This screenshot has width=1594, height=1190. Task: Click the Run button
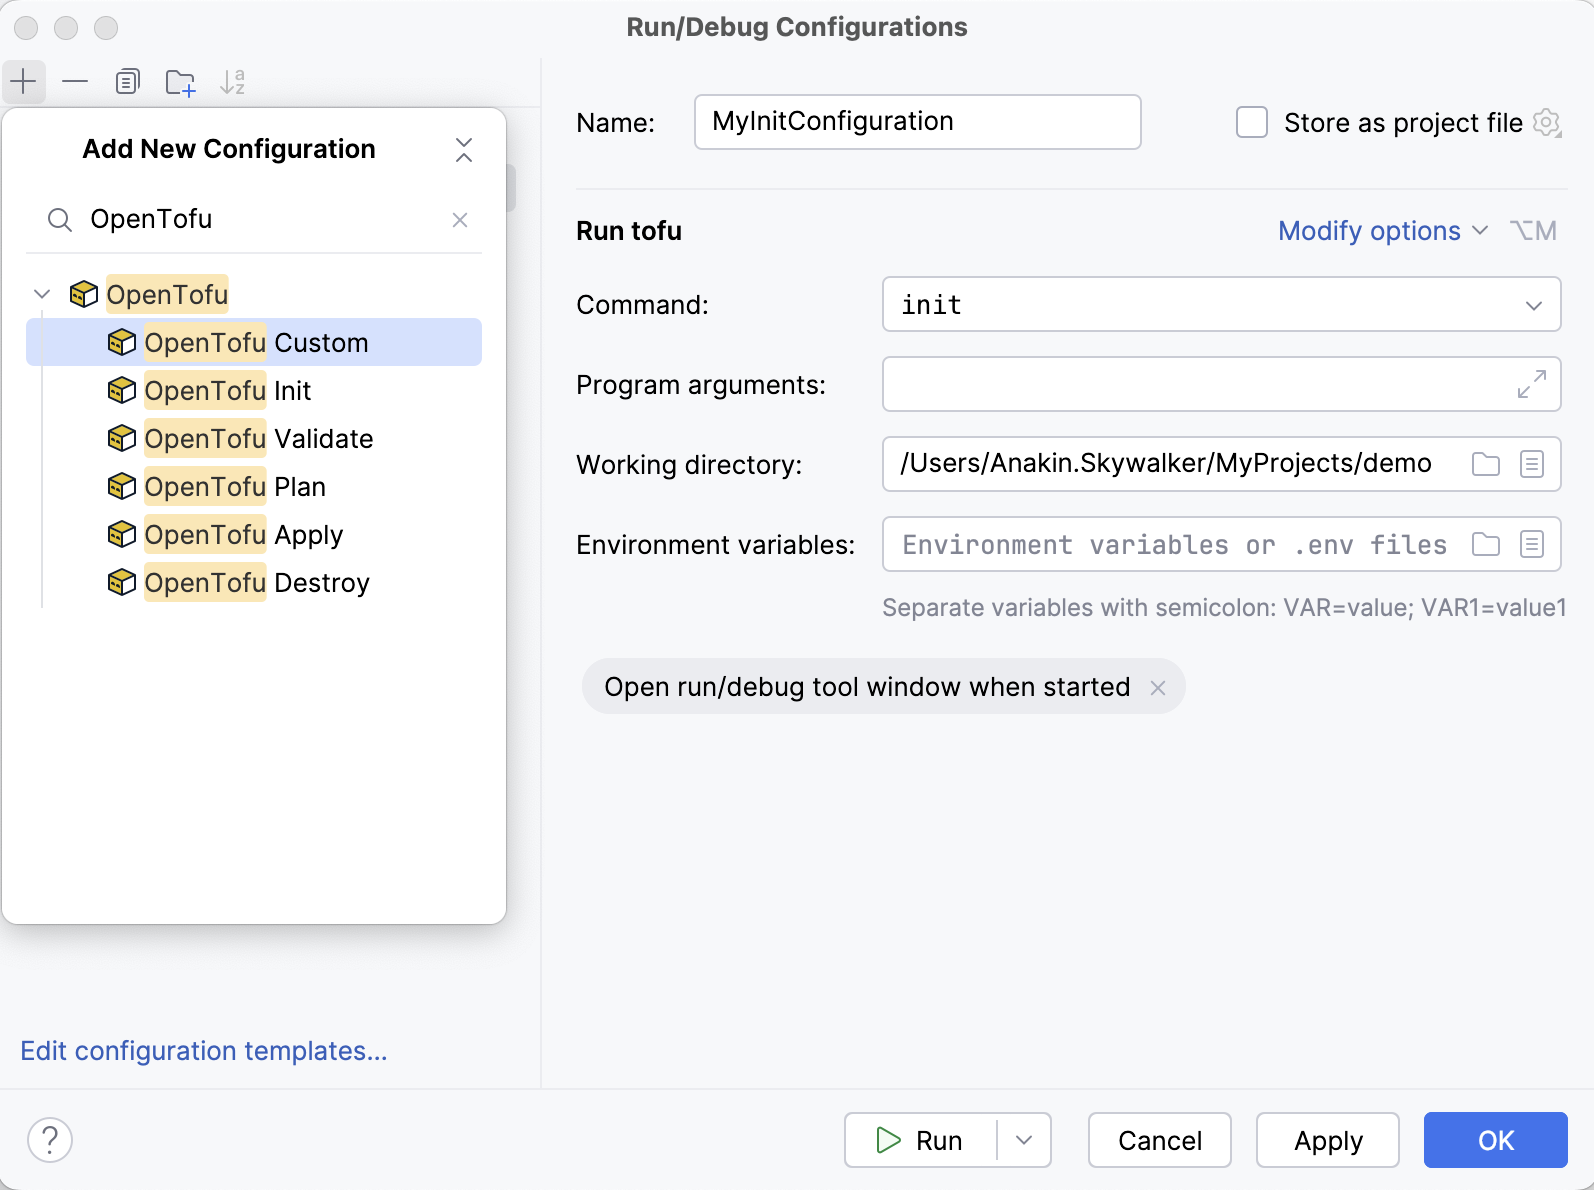click(921, 1140)
